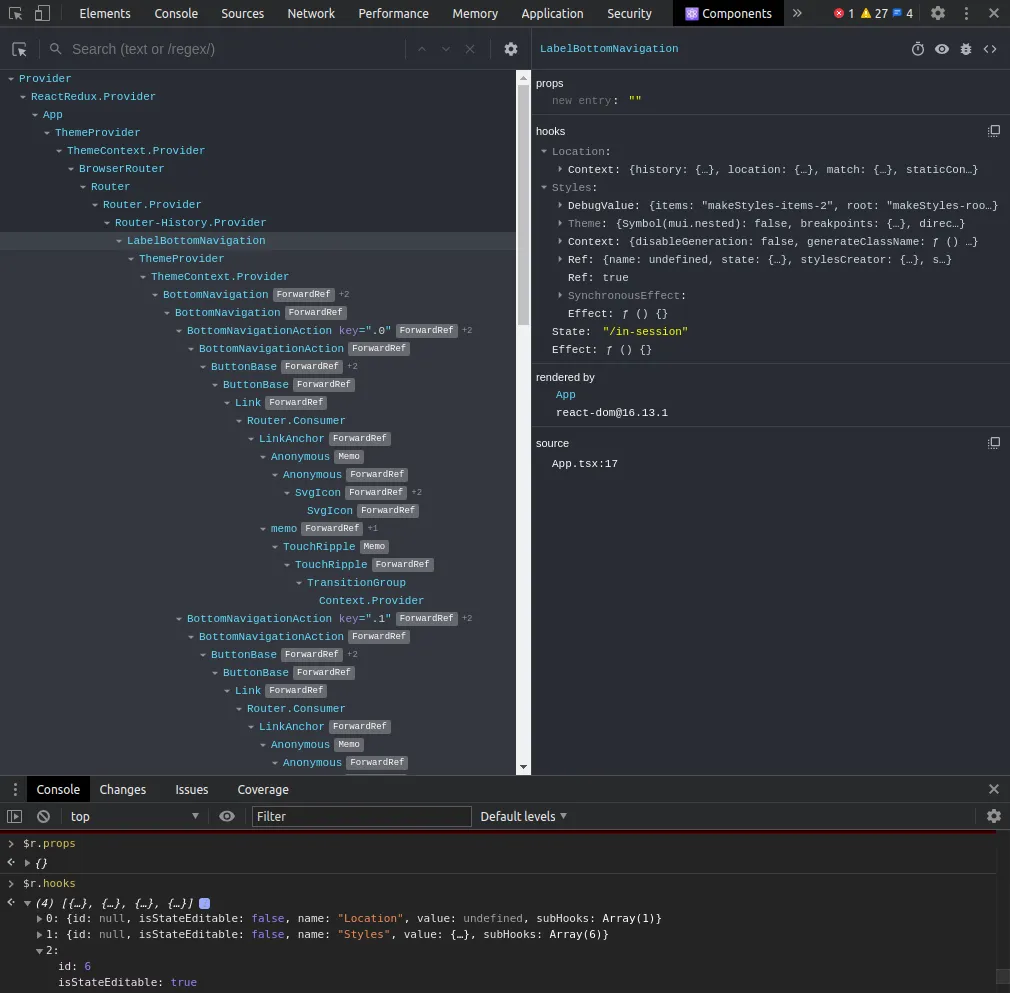1010x993 pixels.
Task: Open the Coverage drawer tab
Action: [263, 790]
